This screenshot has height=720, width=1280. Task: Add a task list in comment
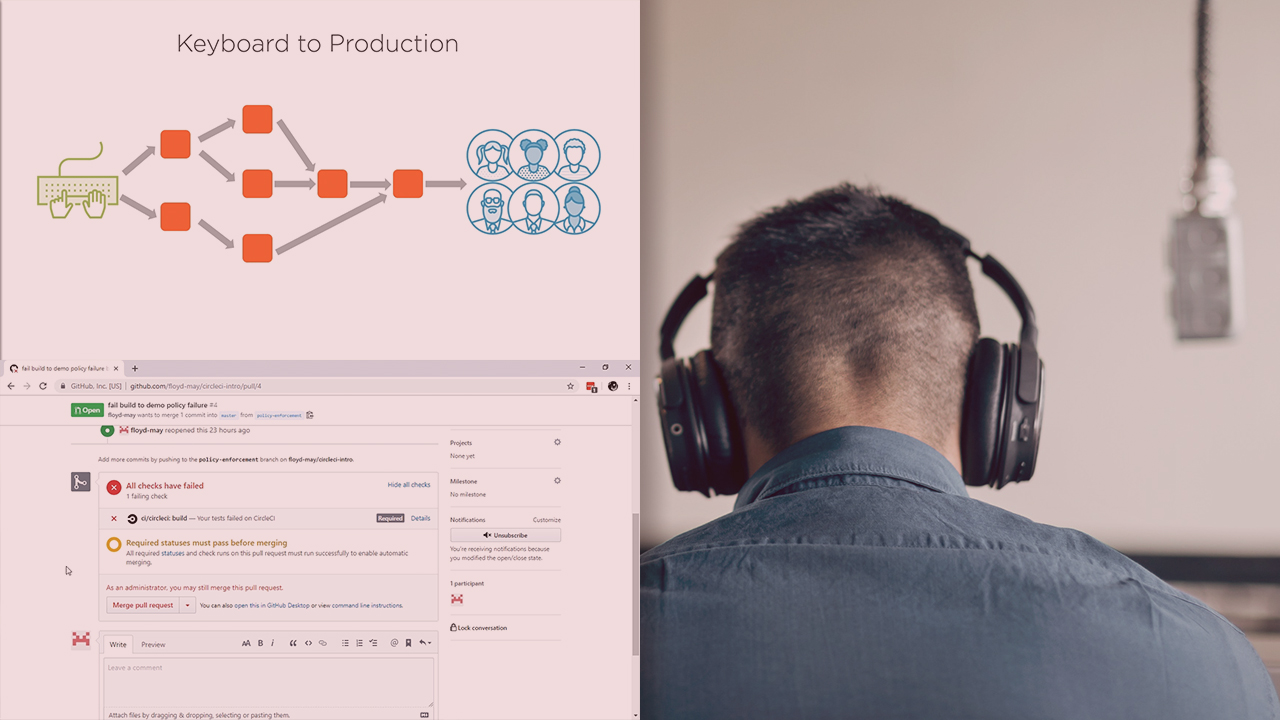pos(373,643)
